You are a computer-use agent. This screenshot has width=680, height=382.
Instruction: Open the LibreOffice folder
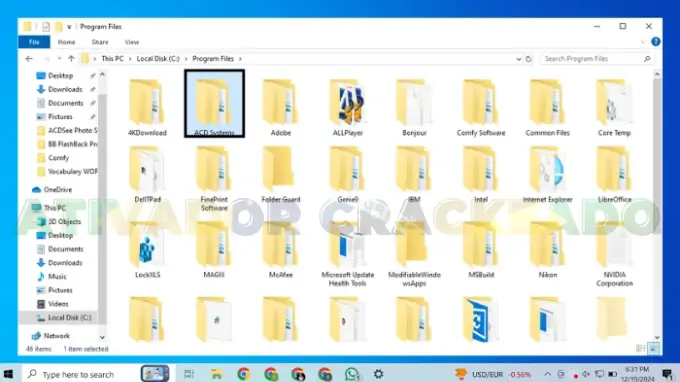(x=614, y=174)
